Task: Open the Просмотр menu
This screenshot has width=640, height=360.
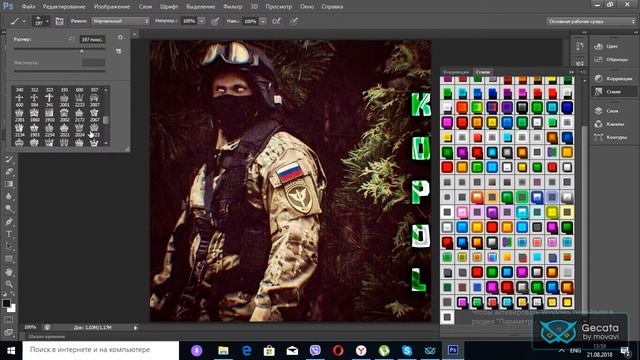Action: pos(279,7)
